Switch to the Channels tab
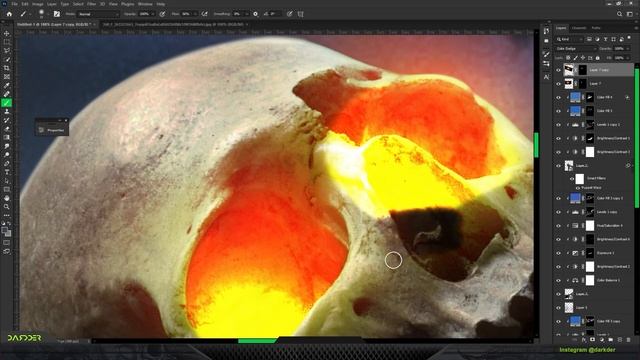 [x=579, y=28]
